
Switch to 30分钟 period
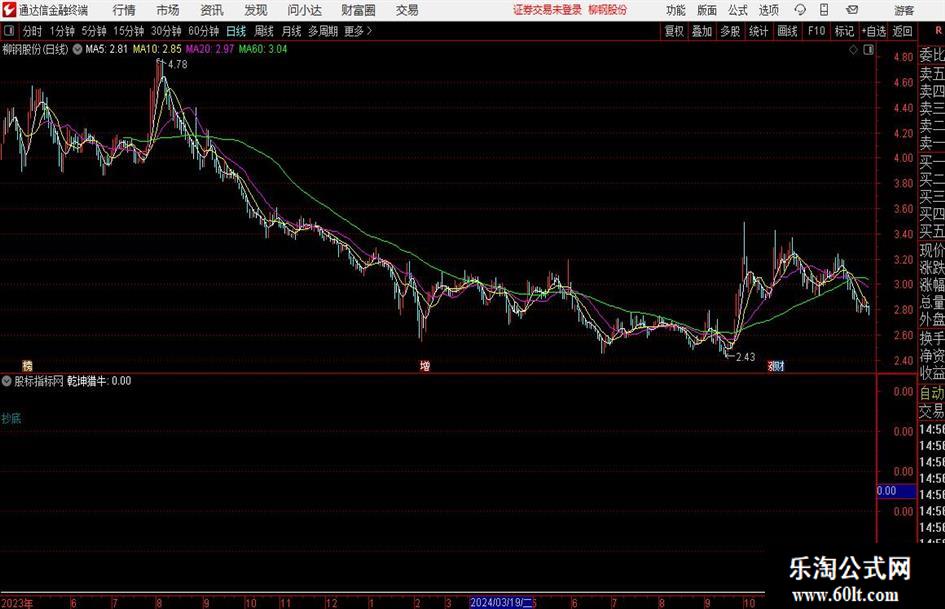[x=166, y=31]
